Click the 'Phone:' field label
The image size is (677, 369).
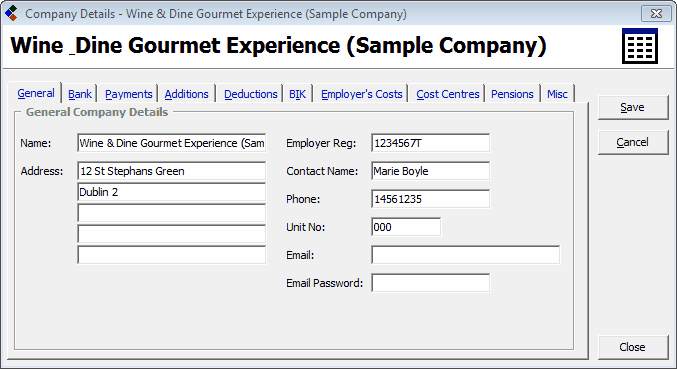click(303, 199)
